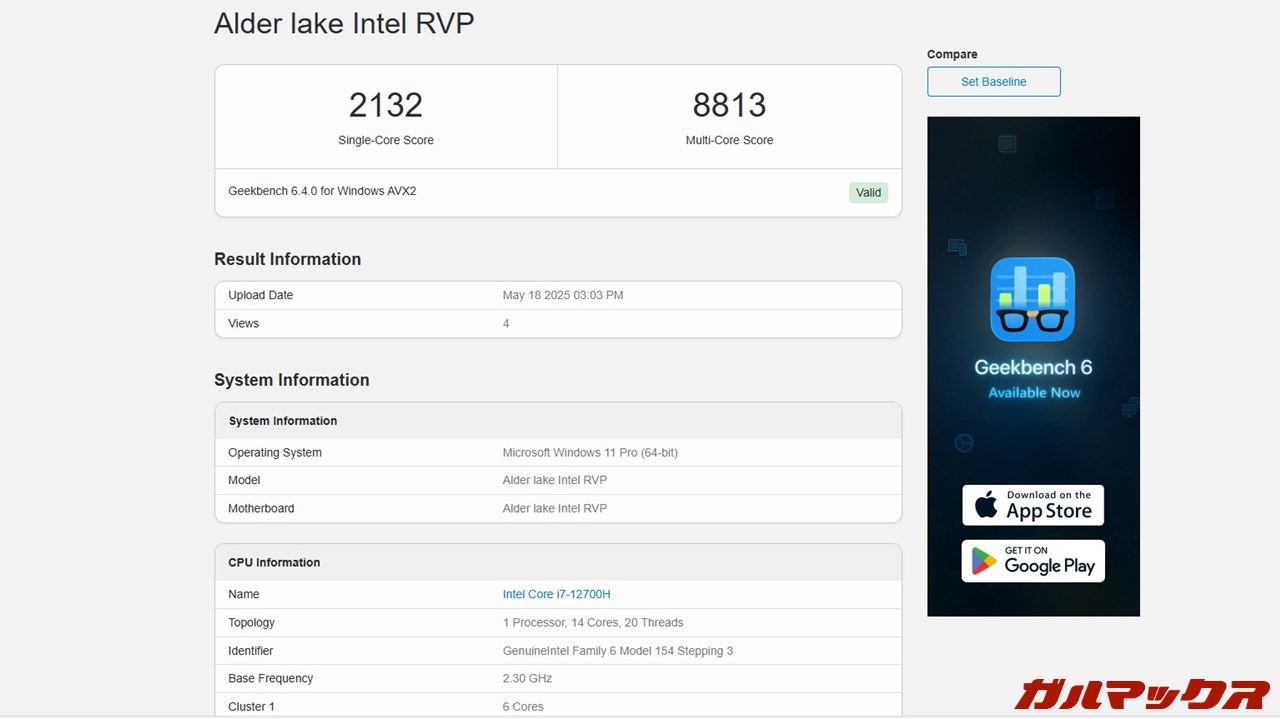Select the 'Geekbench 6 Available Now' ad text
This screenshot has width=1280, height=719.
[1033, 379]
